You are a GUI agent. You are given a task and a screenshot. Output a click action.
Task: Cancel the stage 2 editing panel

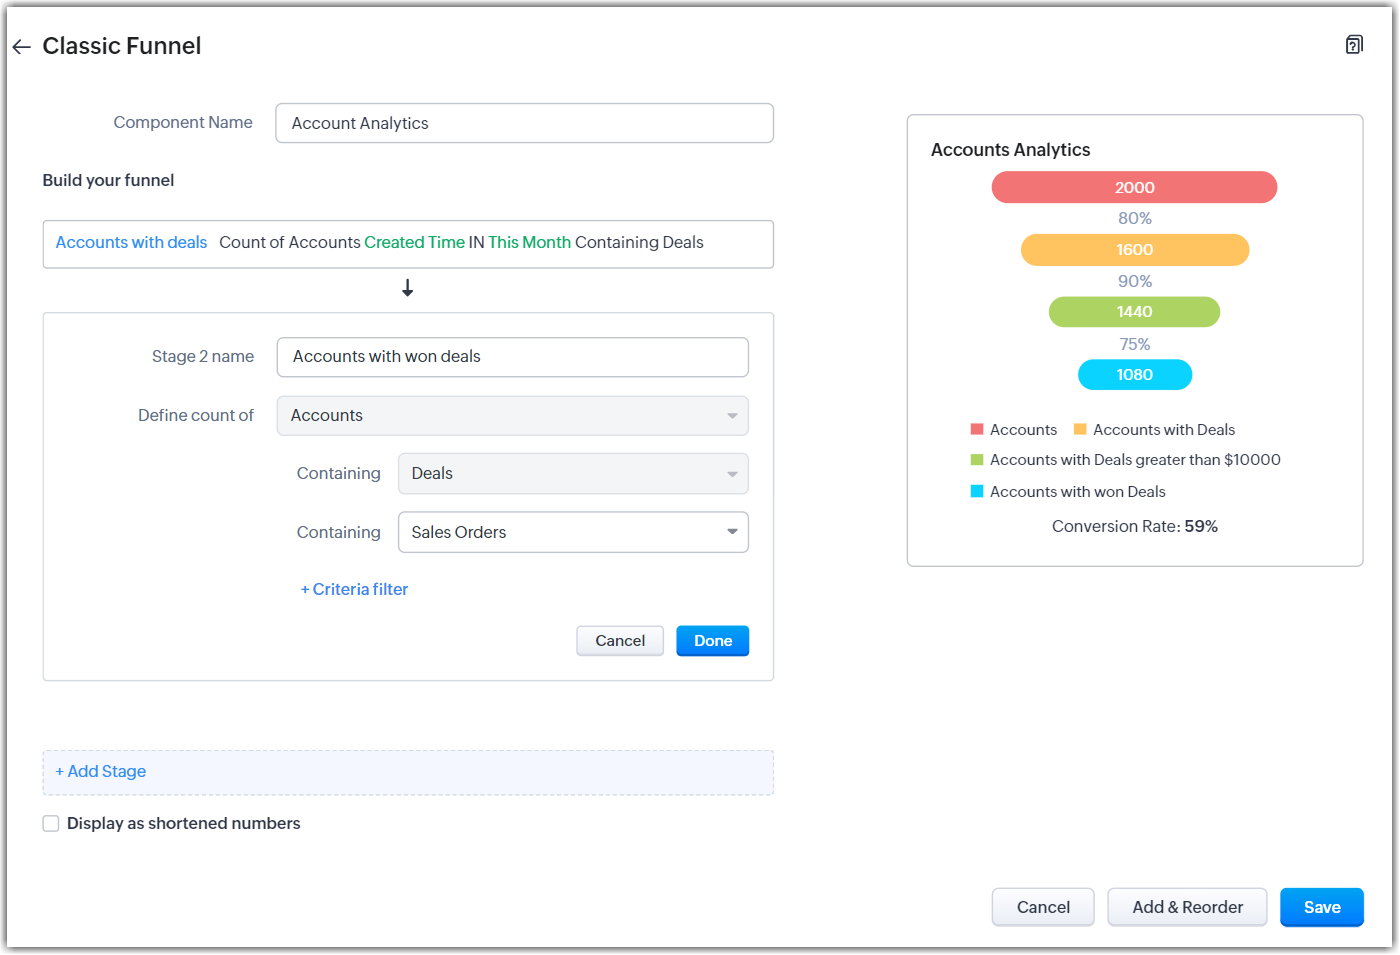[620, 641]
